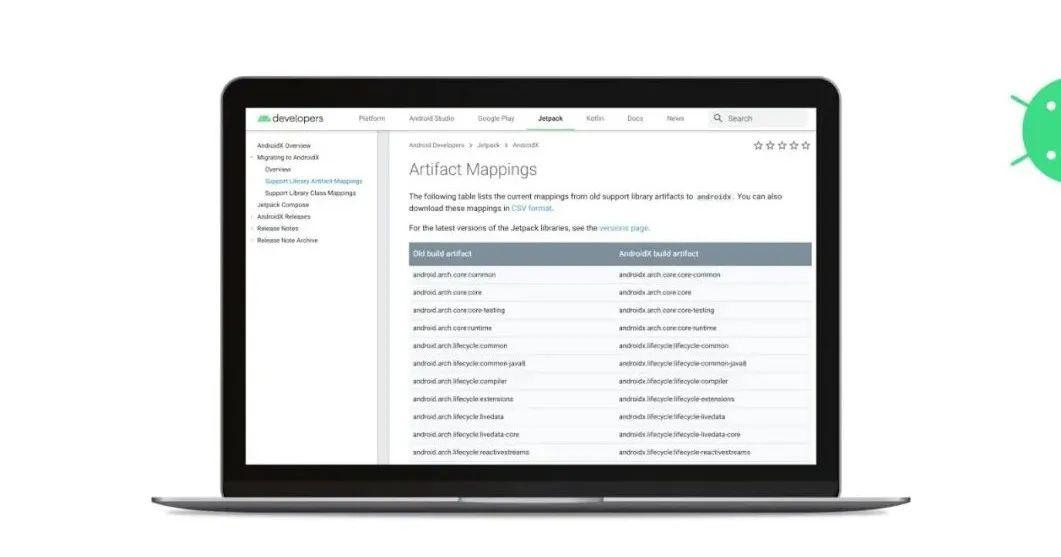Go to the Kotlin tab
Screen dimensions: 1061x557
(x=595, y=118)
